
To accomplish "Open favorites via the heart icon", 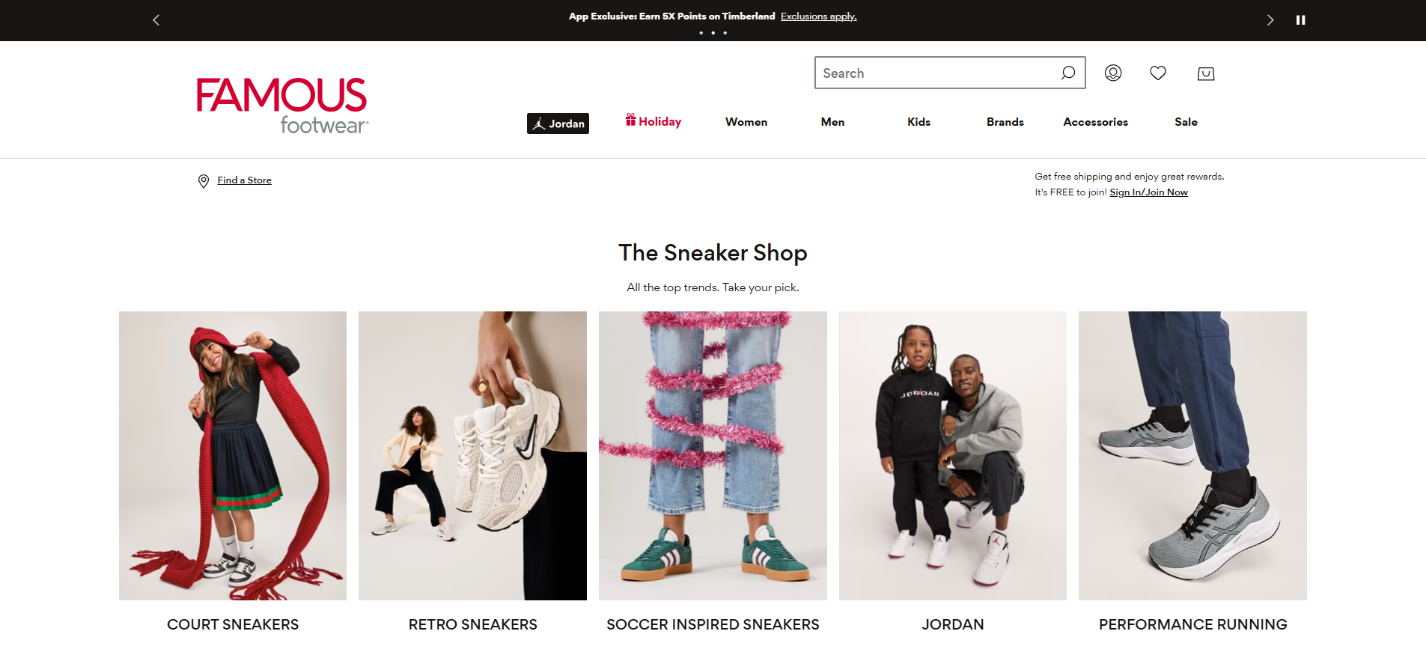I will point(1158,73).
